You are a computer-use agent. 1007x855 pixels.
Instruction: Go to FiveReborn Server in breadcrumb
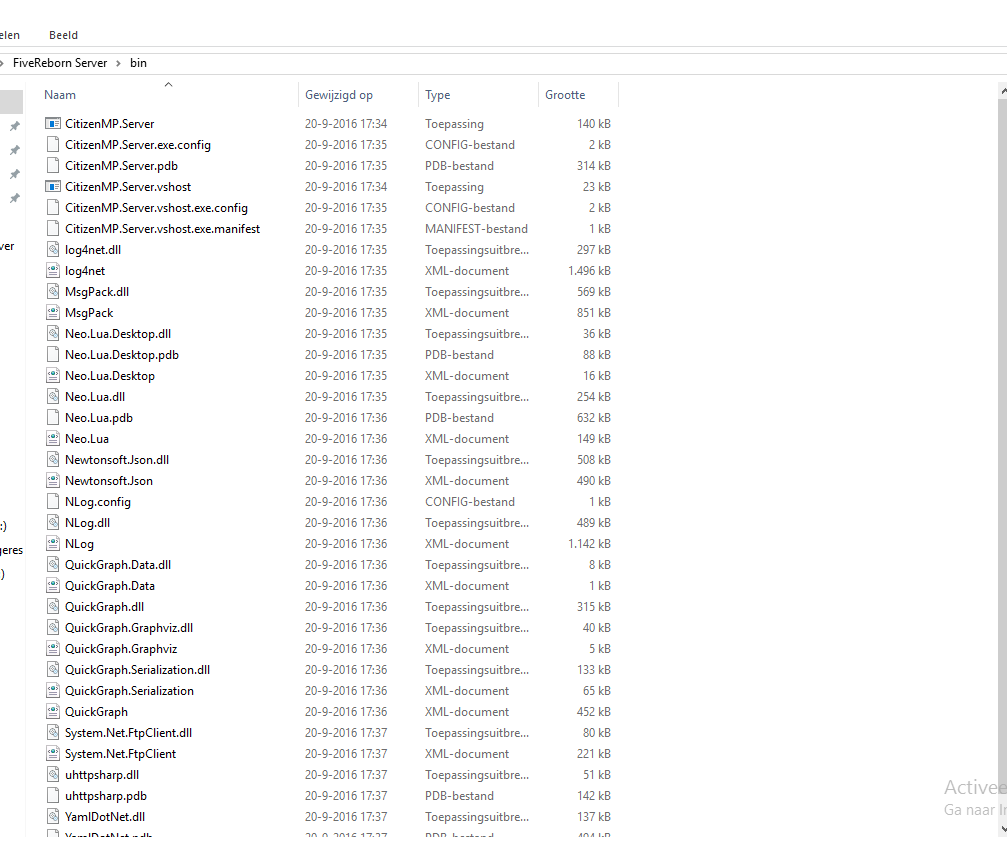point(60,63)
